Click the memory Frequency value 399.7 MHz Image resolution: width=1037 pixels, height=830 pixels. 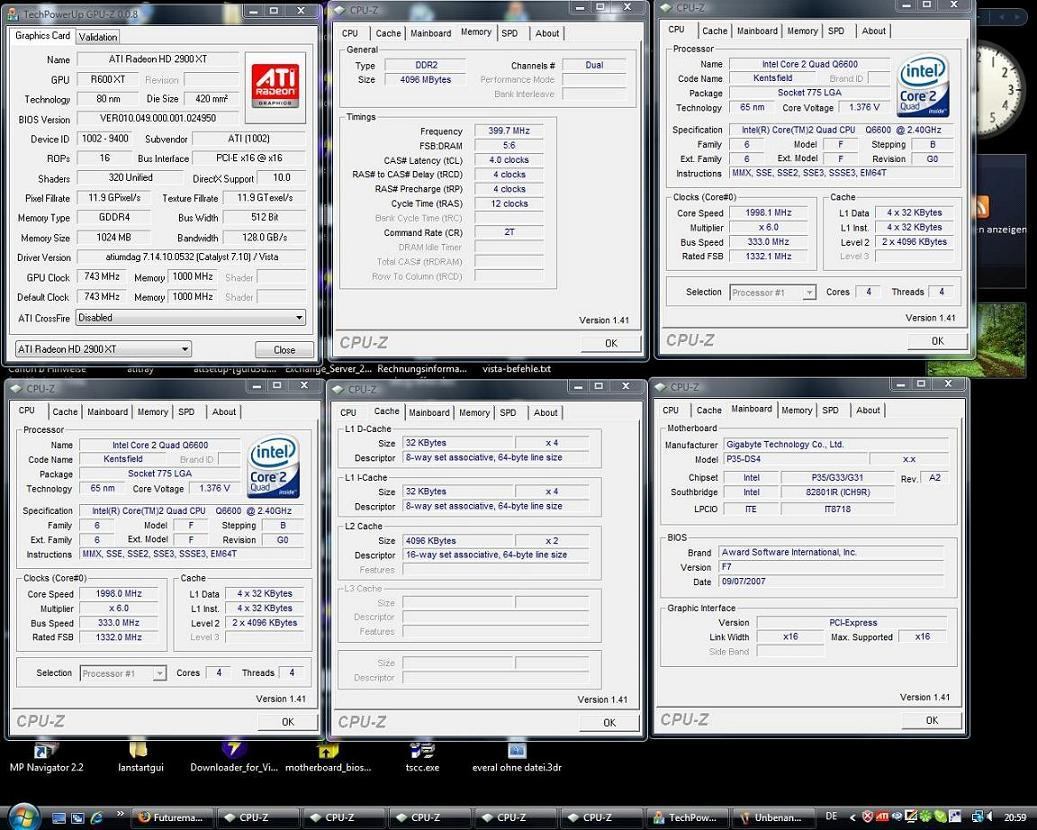509,131
